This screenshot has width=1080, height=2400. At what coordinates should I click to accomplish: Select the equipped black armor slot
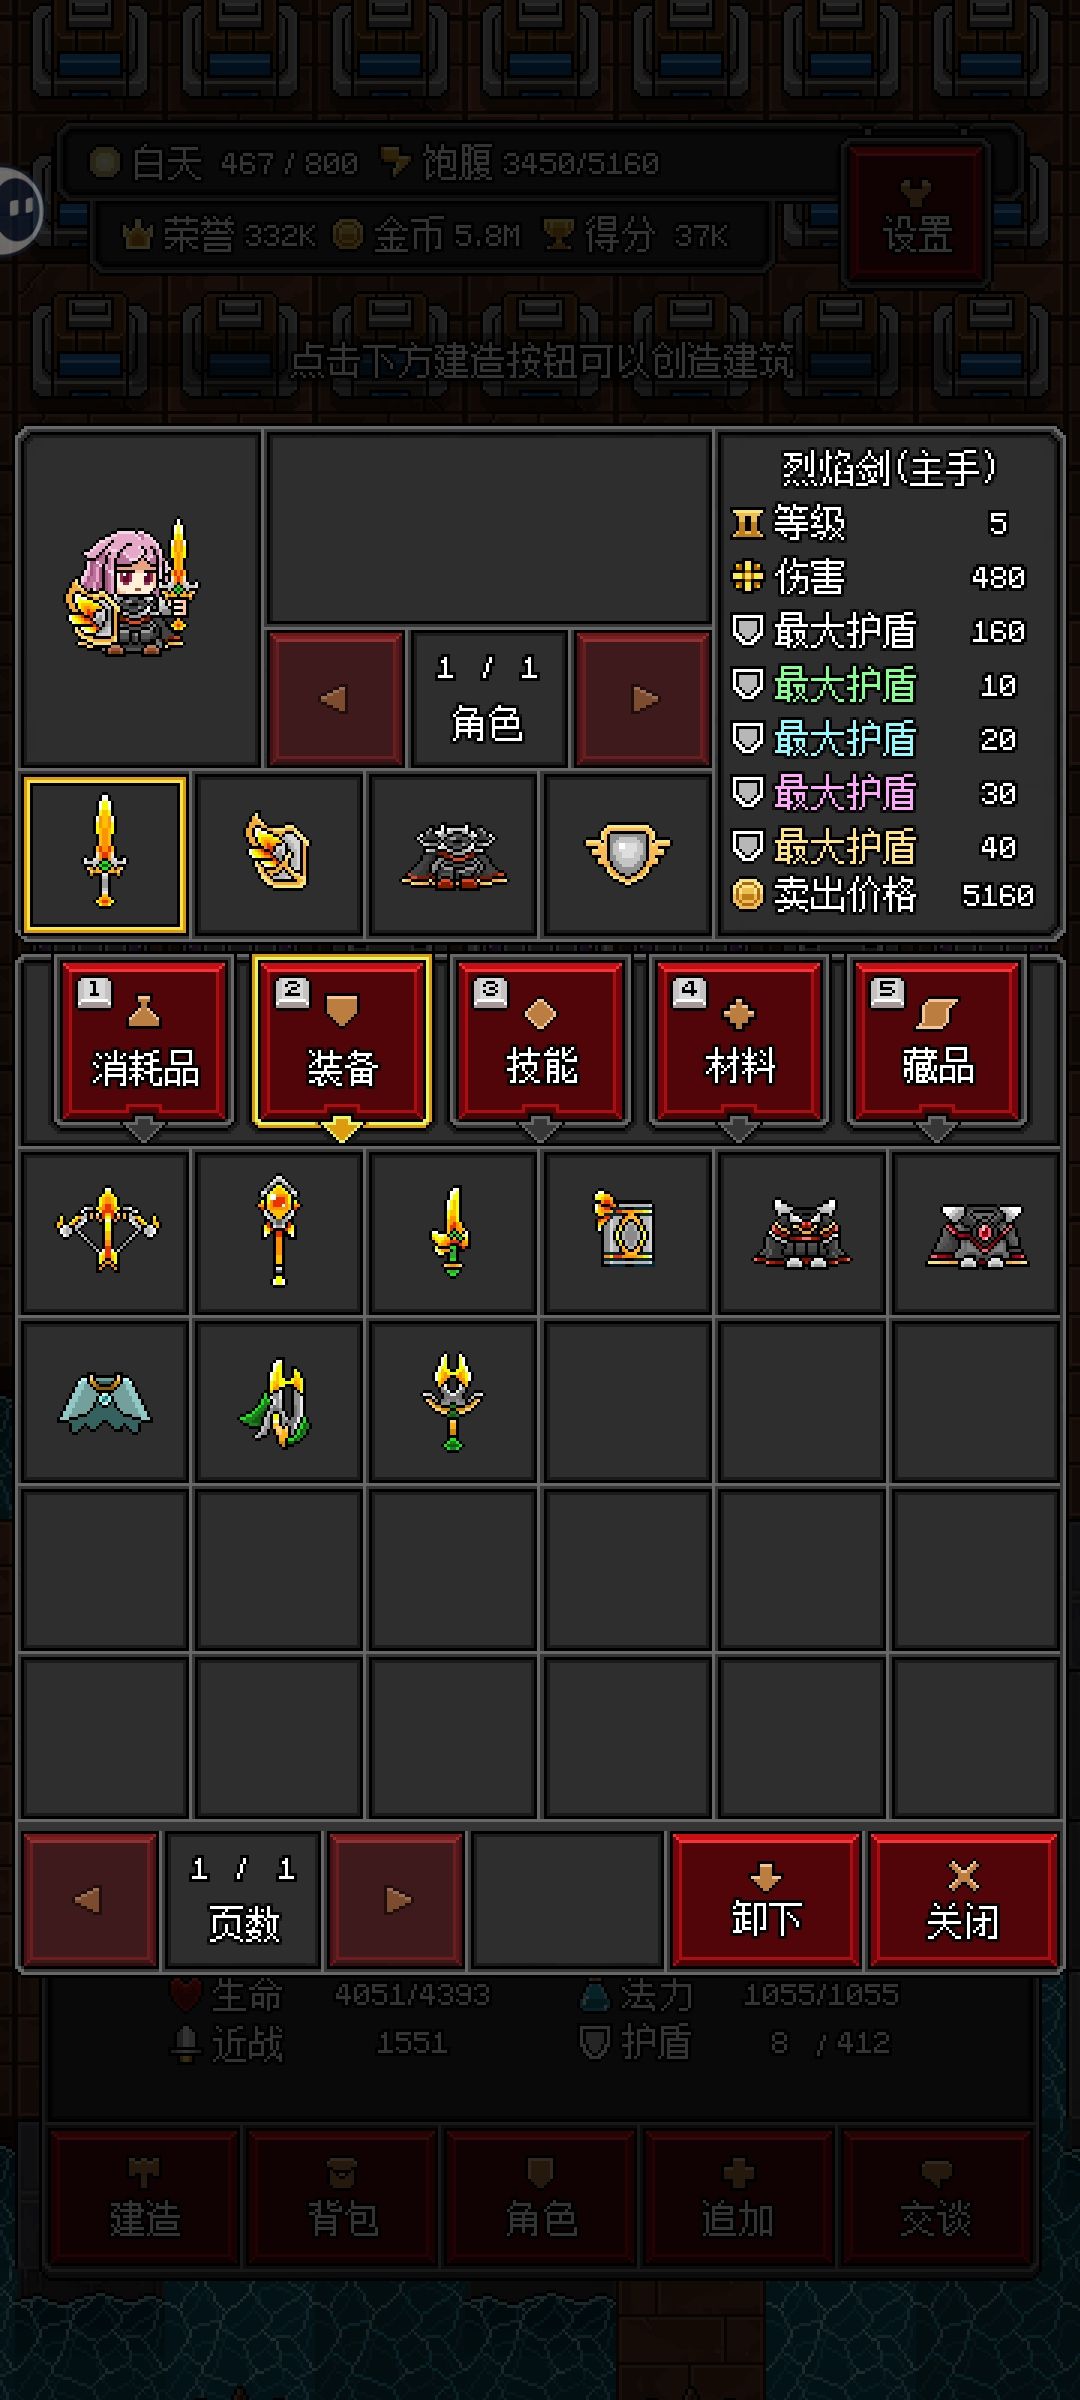453,854
